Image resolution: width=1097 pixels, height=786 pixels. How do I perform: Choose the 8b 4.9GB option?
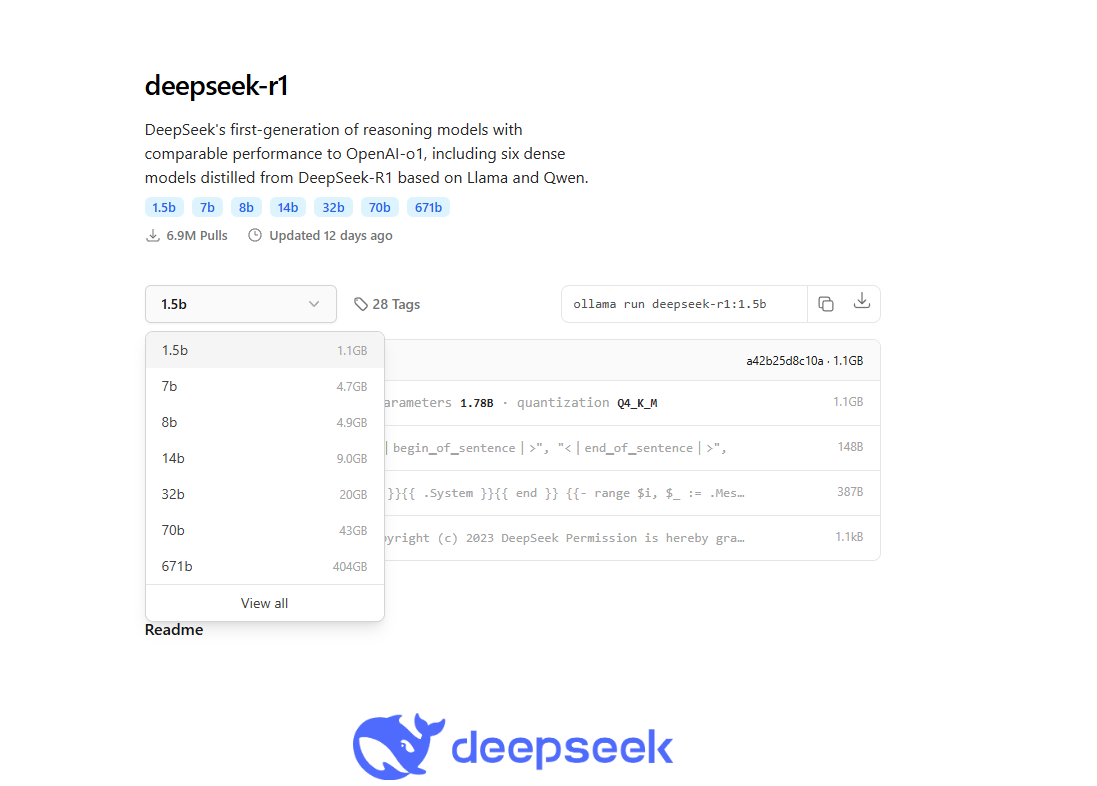click(264, 422)
